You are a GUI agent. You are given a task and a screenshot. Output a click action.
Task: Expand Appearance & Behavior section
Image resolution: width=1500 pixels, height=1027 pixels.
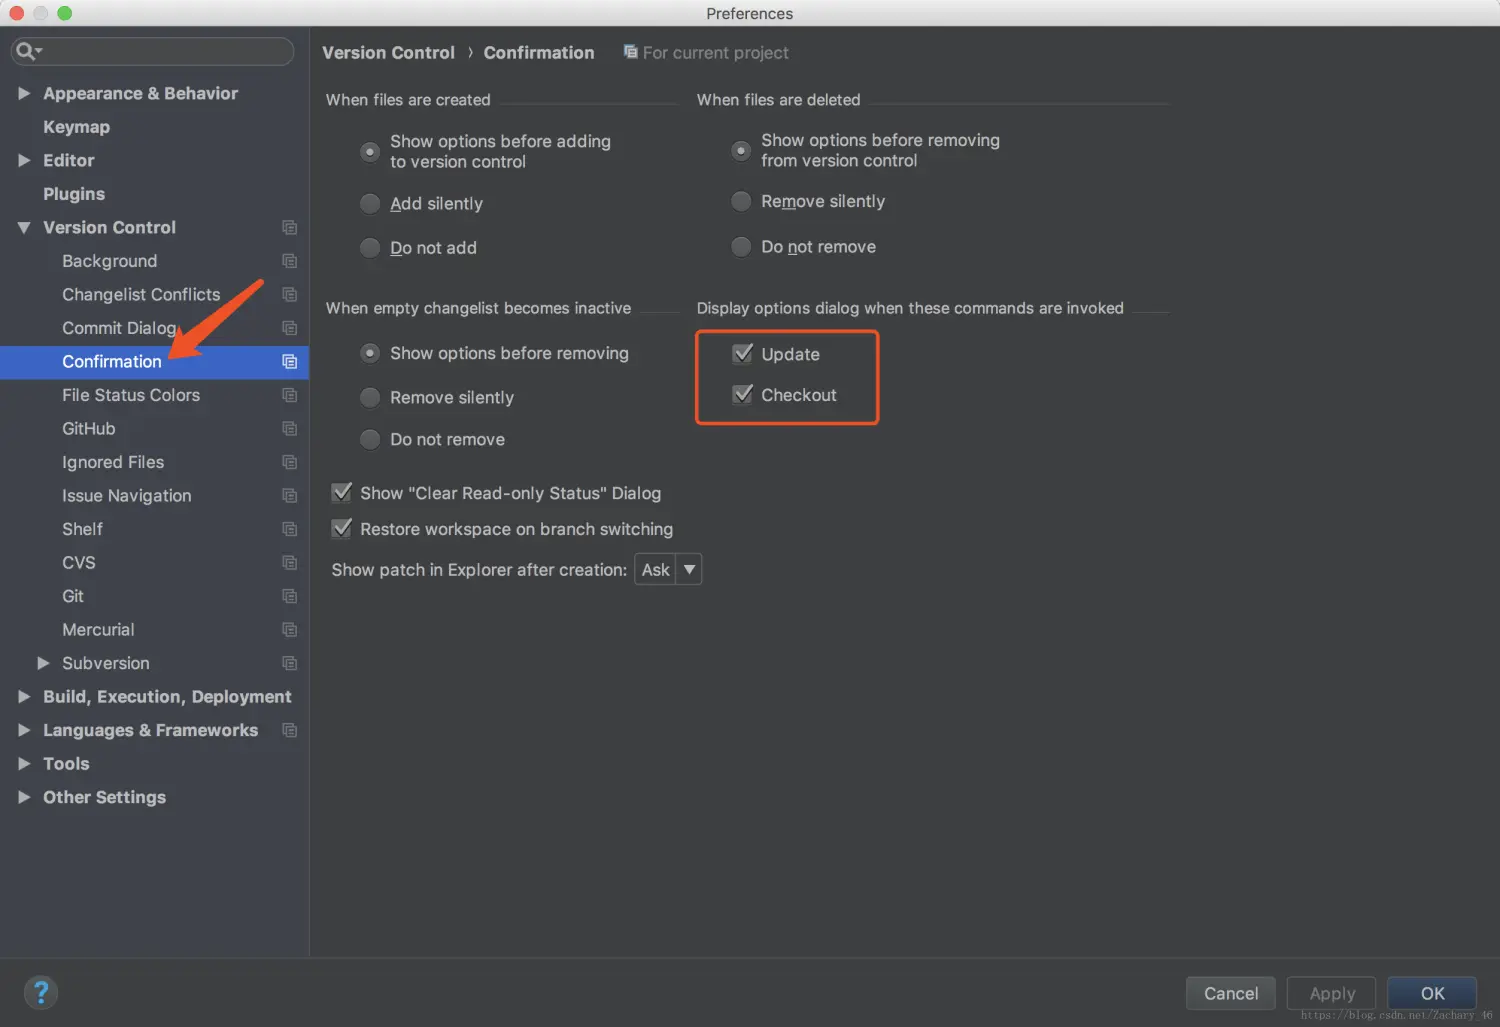[x=24, y=93]
